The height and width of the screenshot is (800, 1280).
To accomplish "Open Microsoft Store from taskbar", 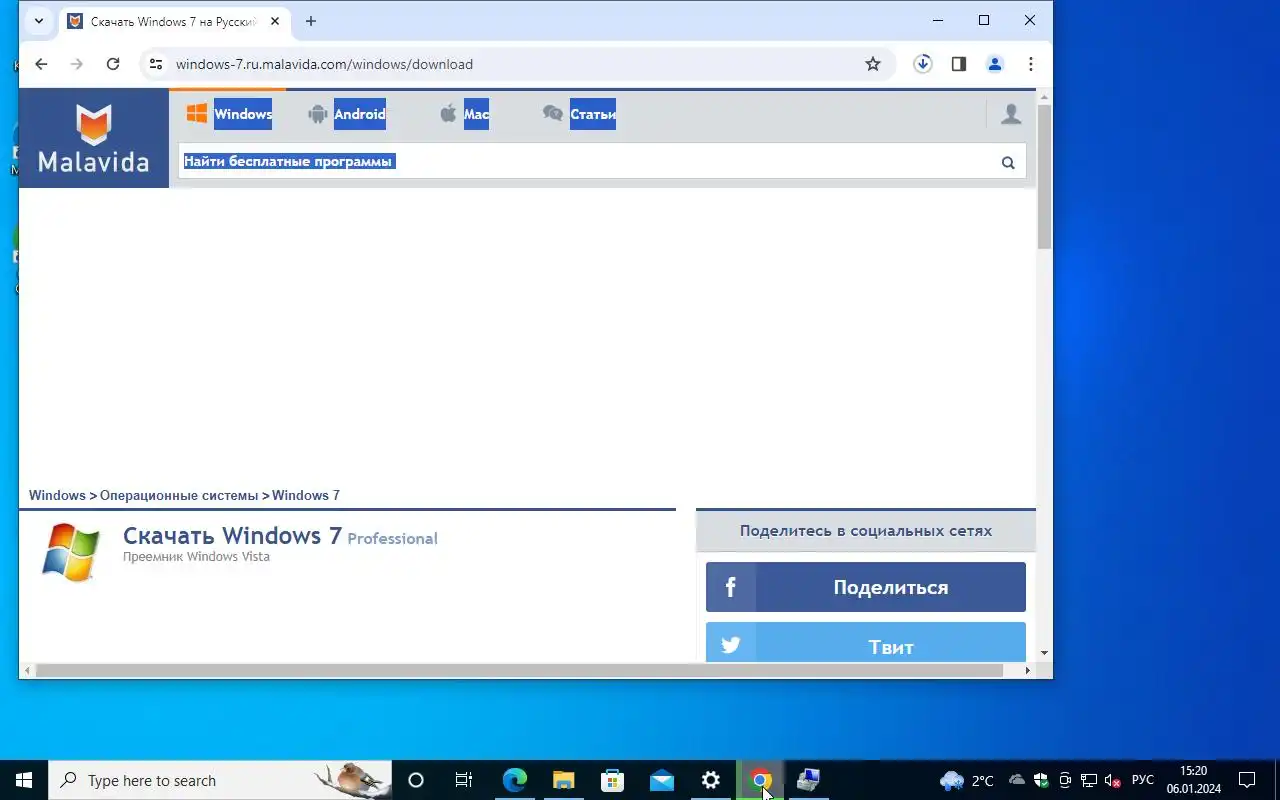I will click(612, 780).
